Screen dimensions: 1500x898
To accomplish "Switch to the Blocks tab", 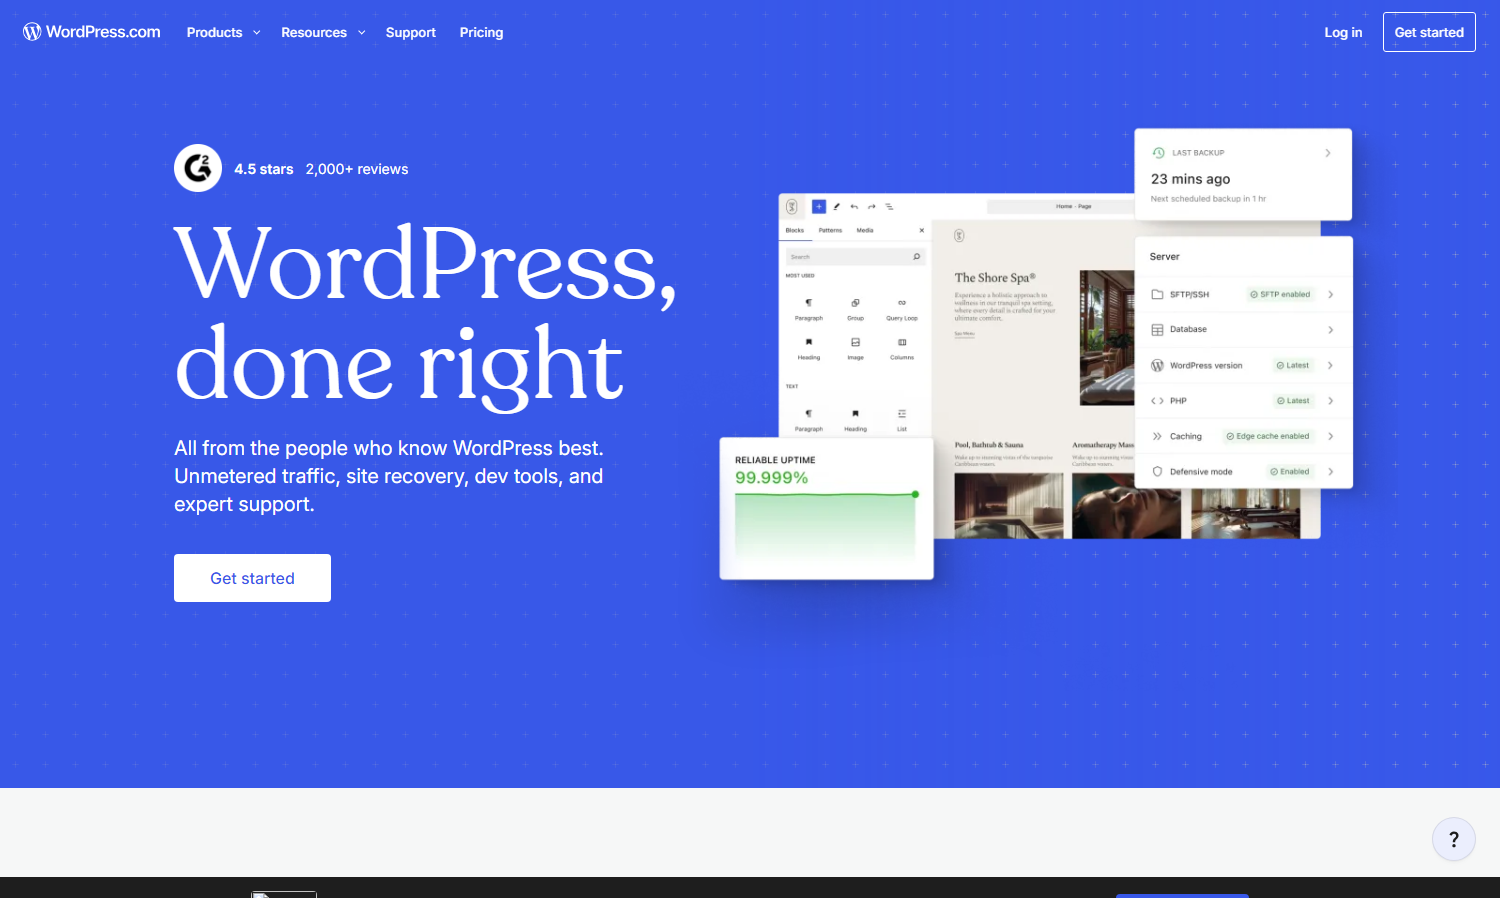I will point(795,230).
